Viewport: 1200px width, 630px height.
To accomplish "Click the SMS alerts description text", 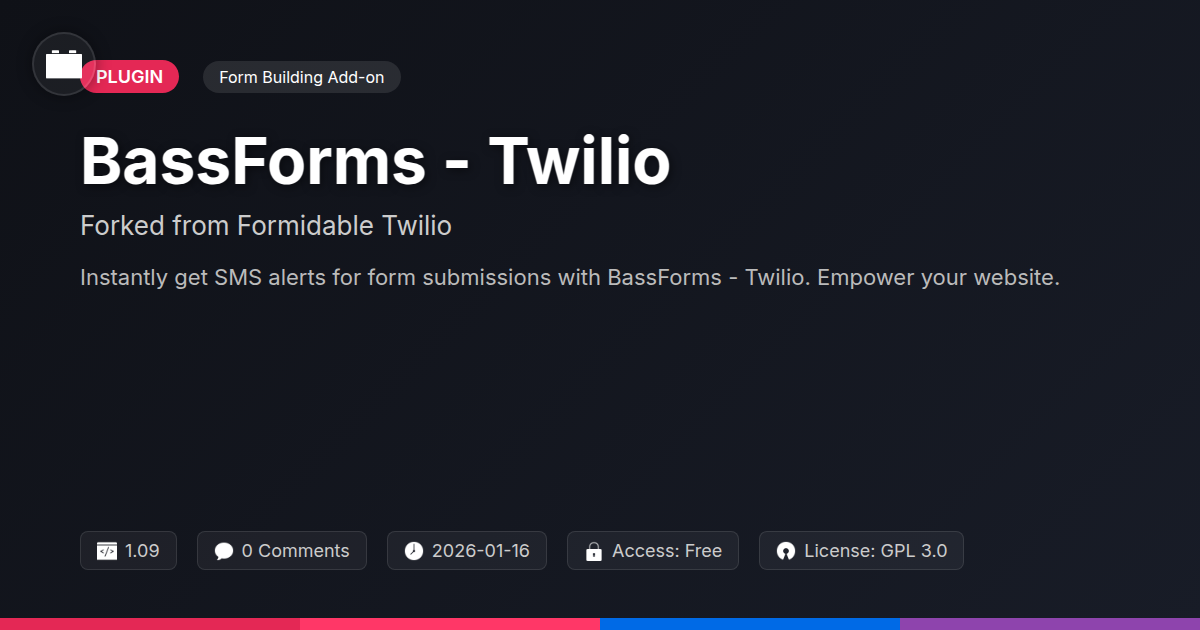I will (x=570, y=278).
